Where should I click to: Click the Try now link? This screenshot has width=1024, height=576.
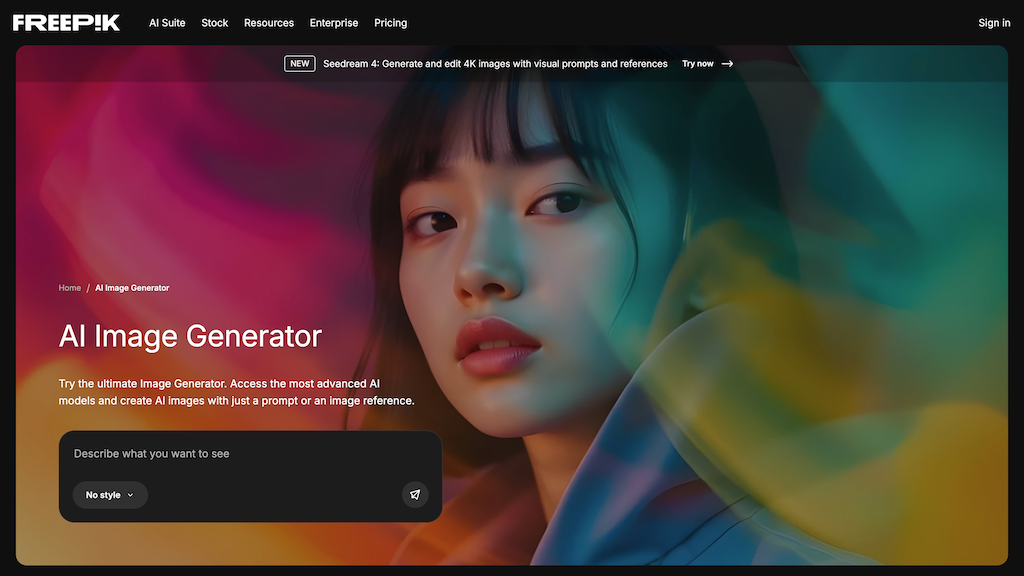[x=697, y=63]
